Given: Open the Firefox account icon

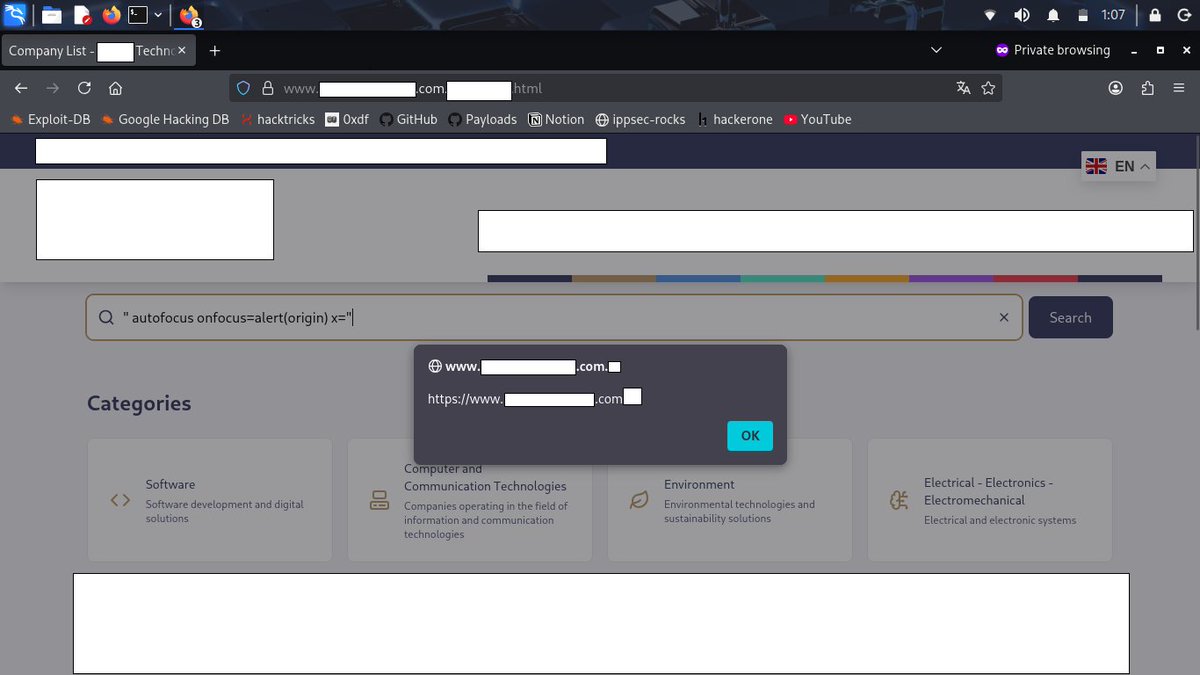Looking at the screenshot, I should (x=1115, y=88).
